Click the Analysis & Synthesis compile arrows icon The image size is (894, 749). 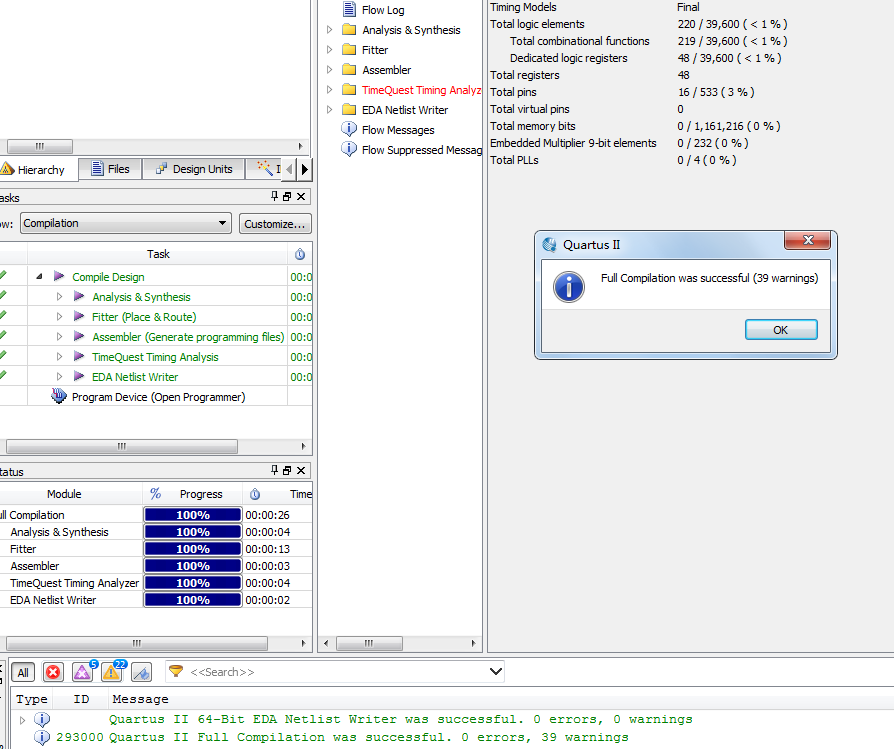click(79, 296)
